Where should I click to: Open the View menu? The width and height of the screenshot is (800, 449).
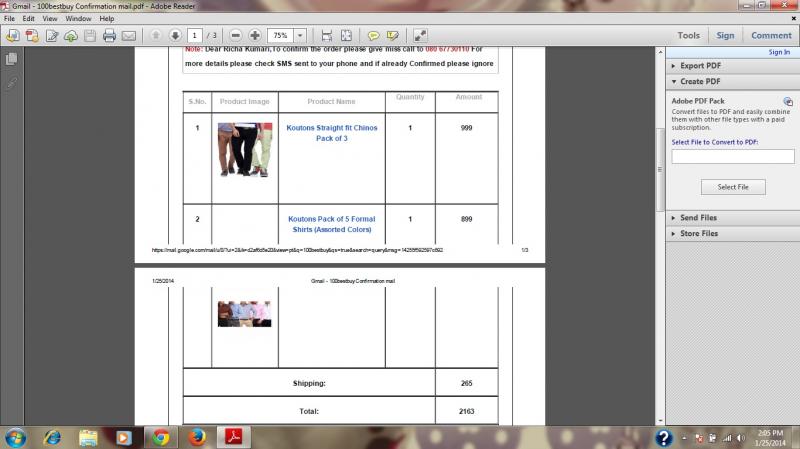[49, 18]
